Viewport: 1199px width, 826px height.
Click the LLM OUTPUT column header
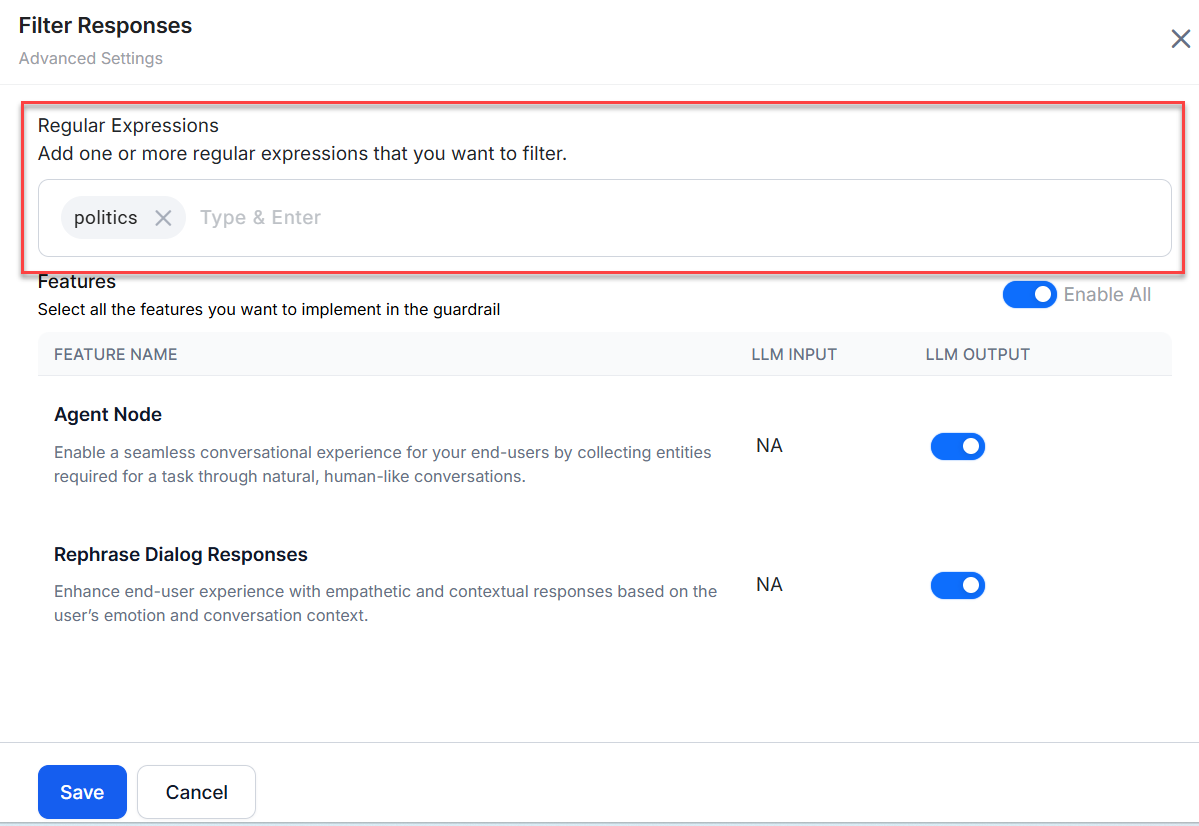pyautogui.click(x=977, y=354)
